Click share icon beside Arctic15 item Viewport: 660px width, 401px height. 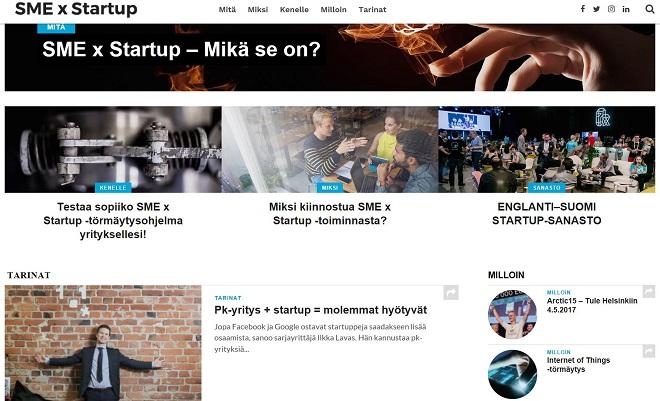click(649, 291)
